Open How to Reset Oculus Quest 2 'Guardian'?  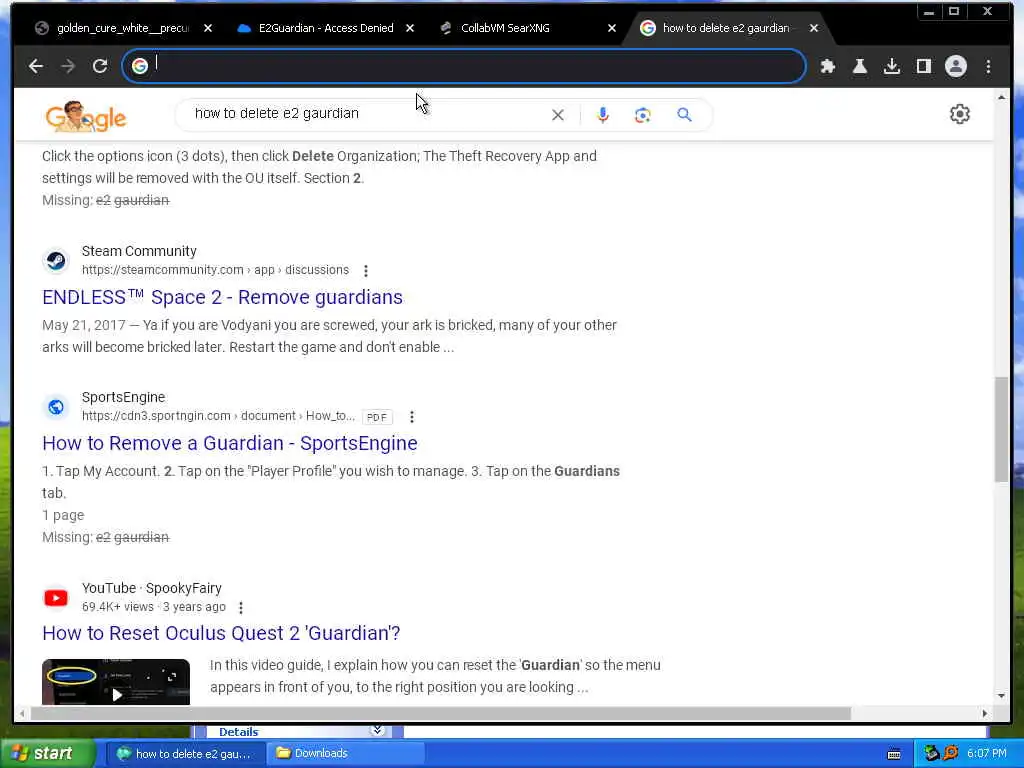221,633
